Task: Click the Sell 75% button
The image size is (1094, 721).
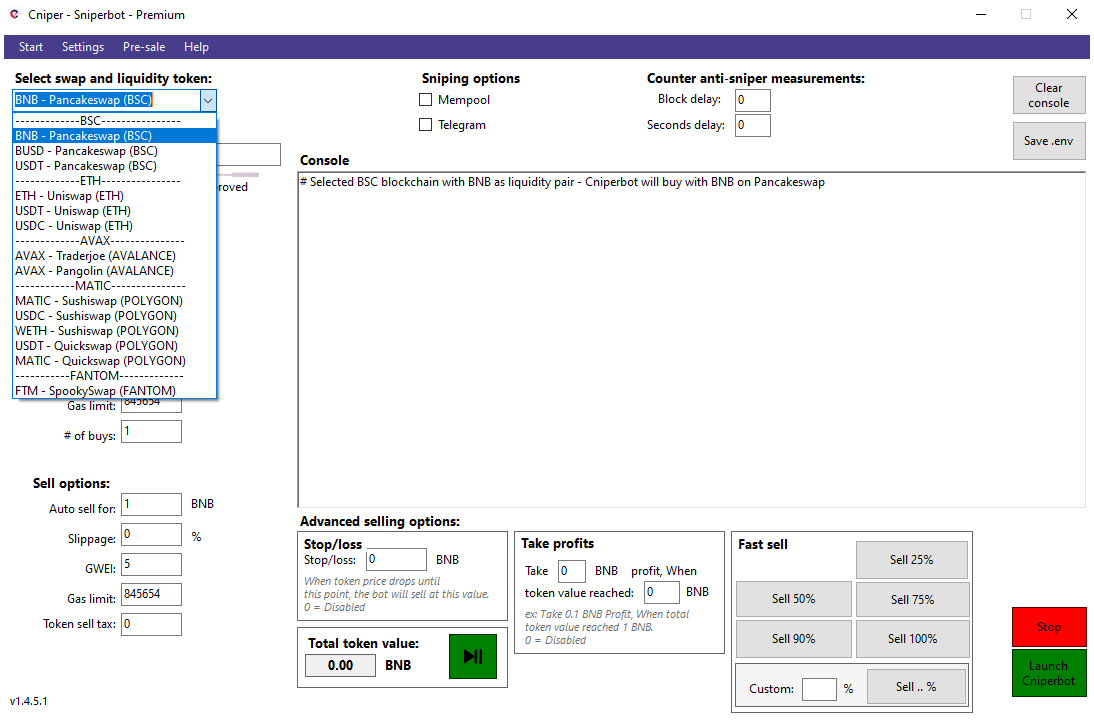Action: pyautogui.click(x=913, y=600)
